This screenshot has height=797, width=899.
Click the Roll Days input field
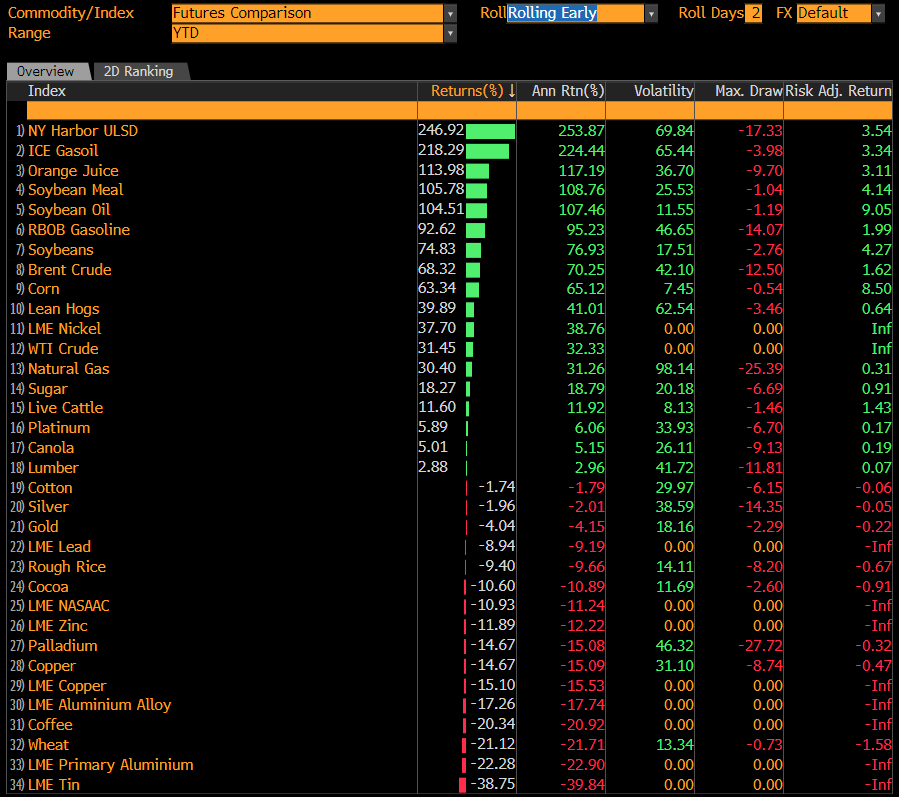coord(753,13)
